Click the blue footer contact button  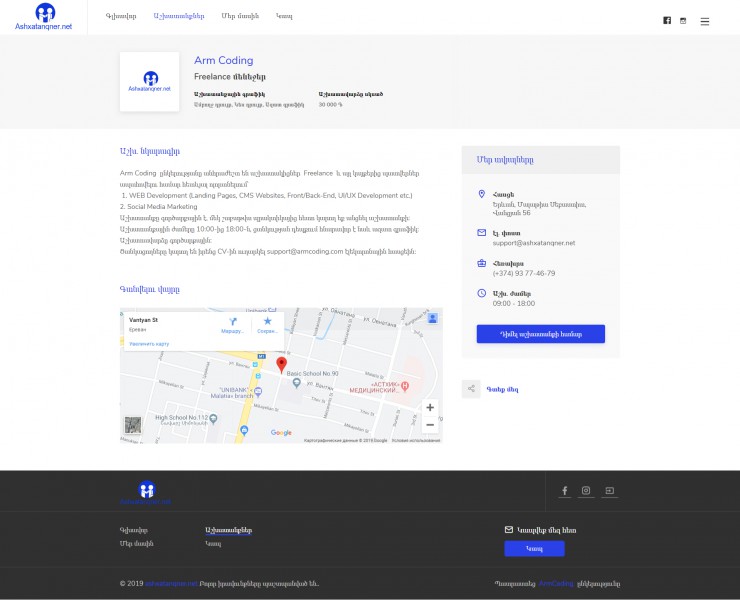tap(534, 549)
